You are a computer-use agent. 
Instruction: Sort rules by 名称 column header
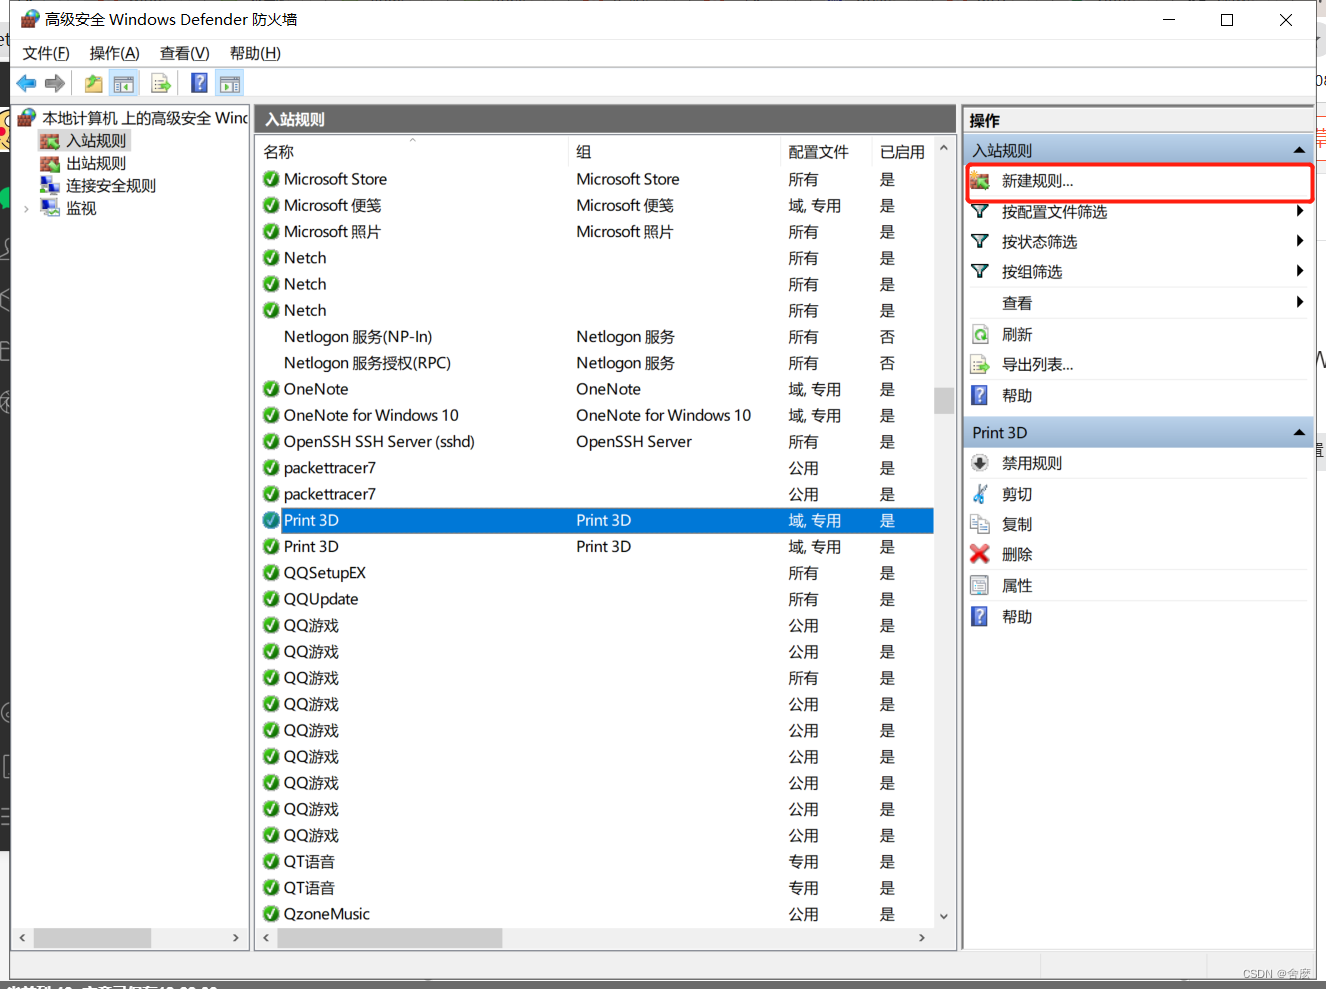[412, 152]
